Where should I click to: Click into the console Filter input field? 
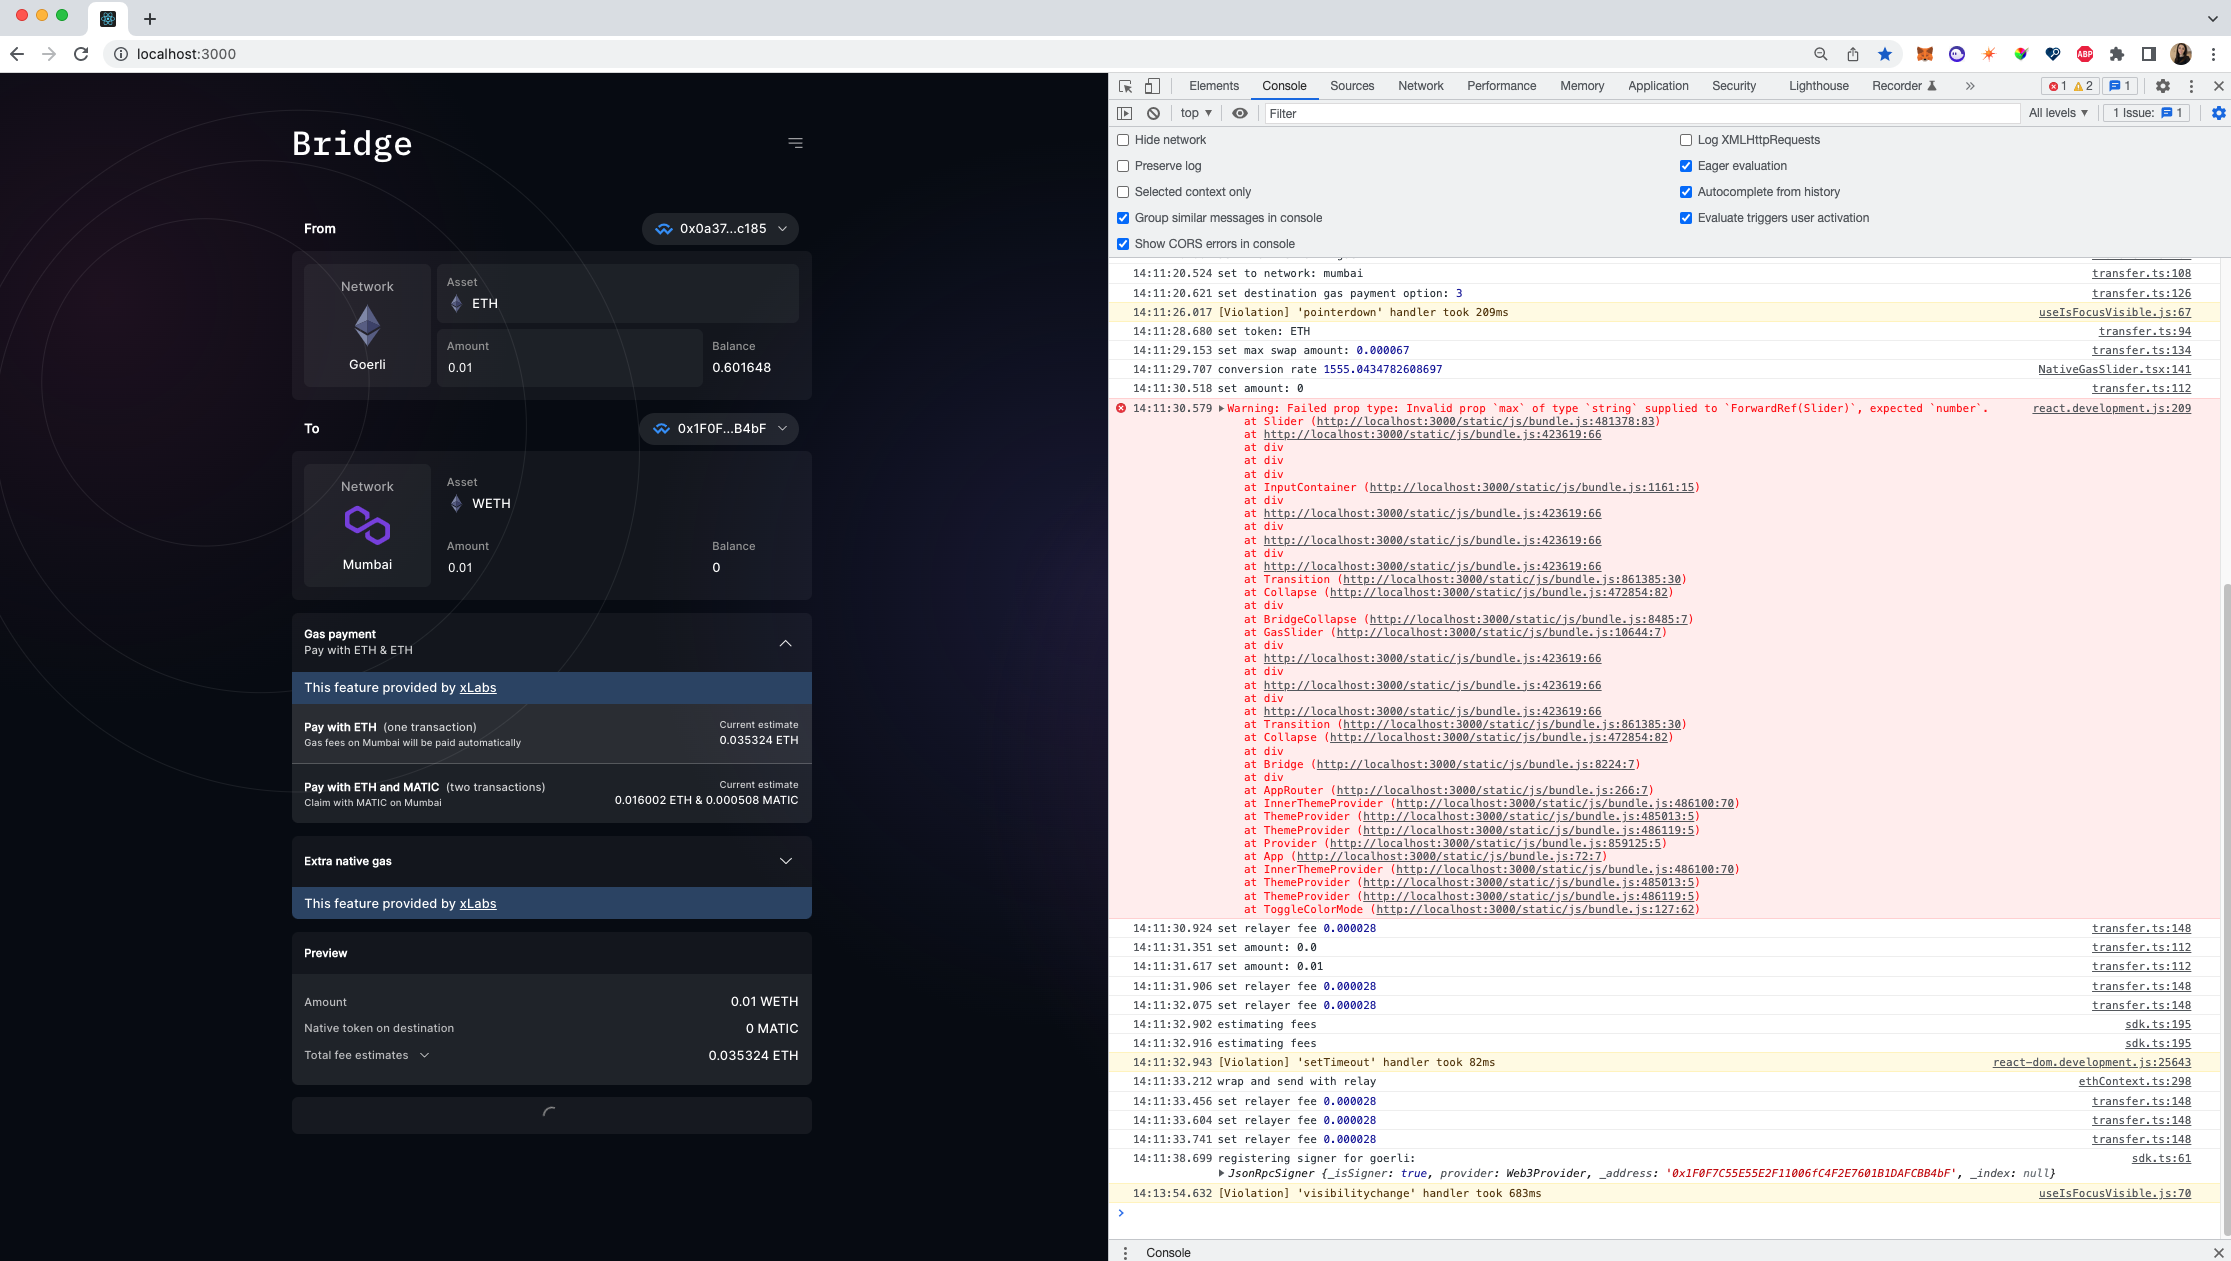pyautogui.click(x=1500, y=113)
